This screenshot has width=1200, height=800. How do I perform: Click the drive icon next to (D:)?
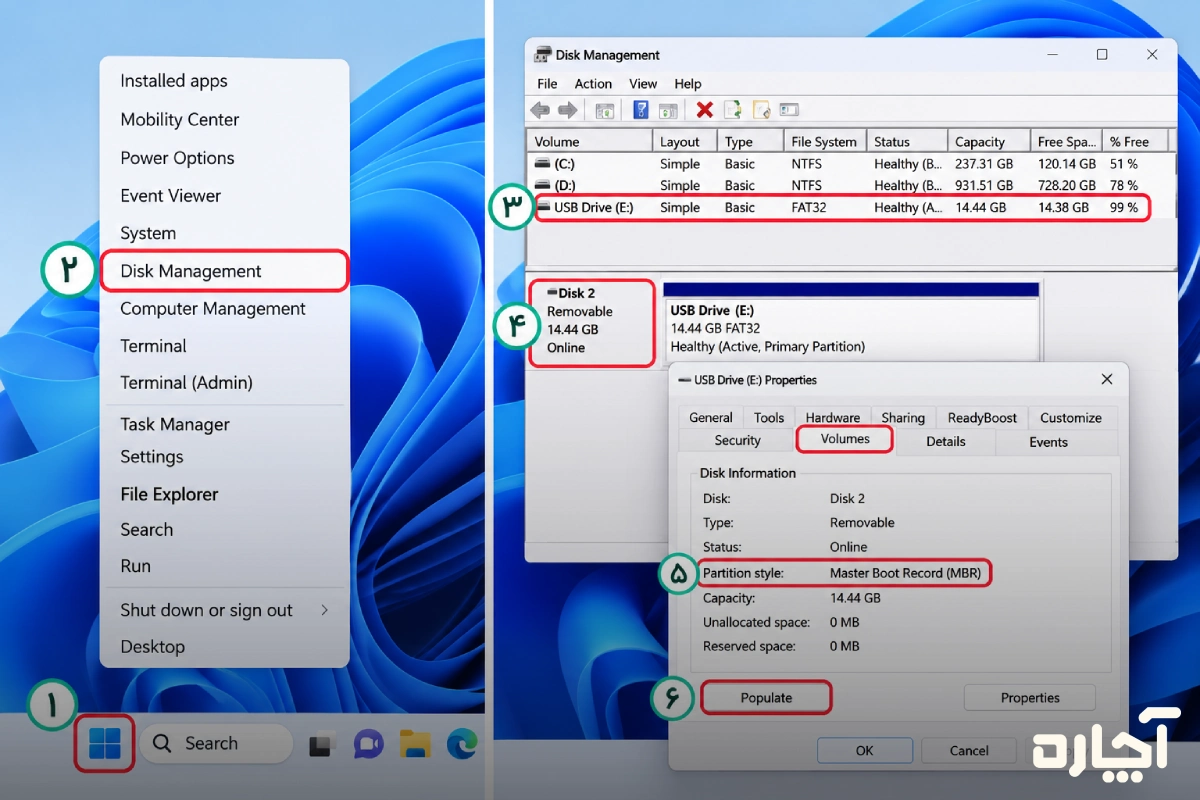(x=542, y=185)
